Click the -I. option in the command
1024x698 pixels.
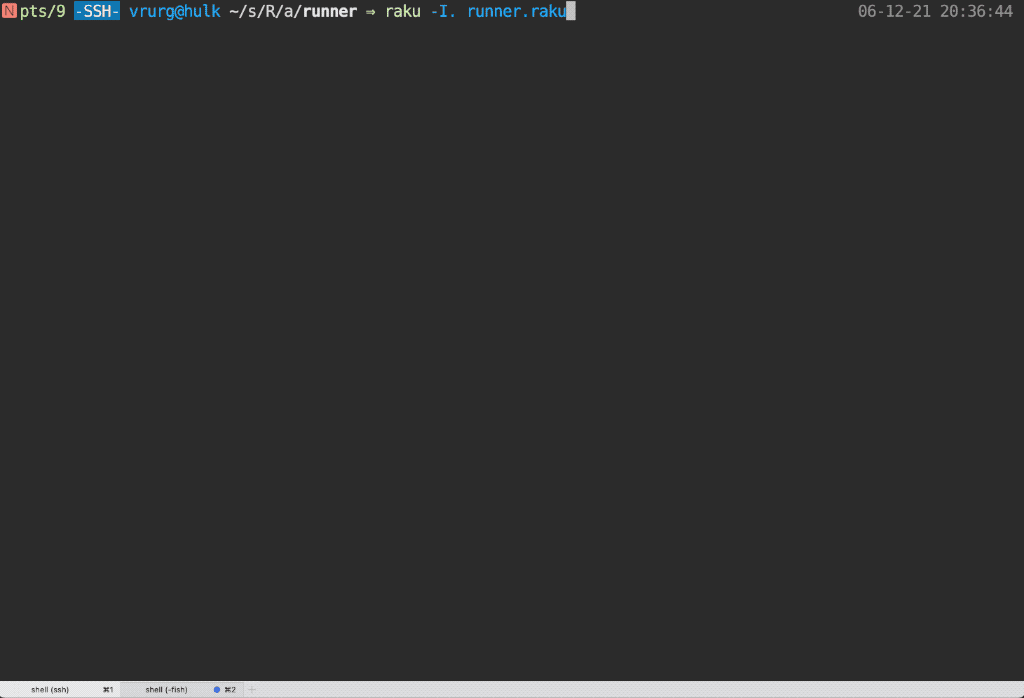click(x=444, y=11)
